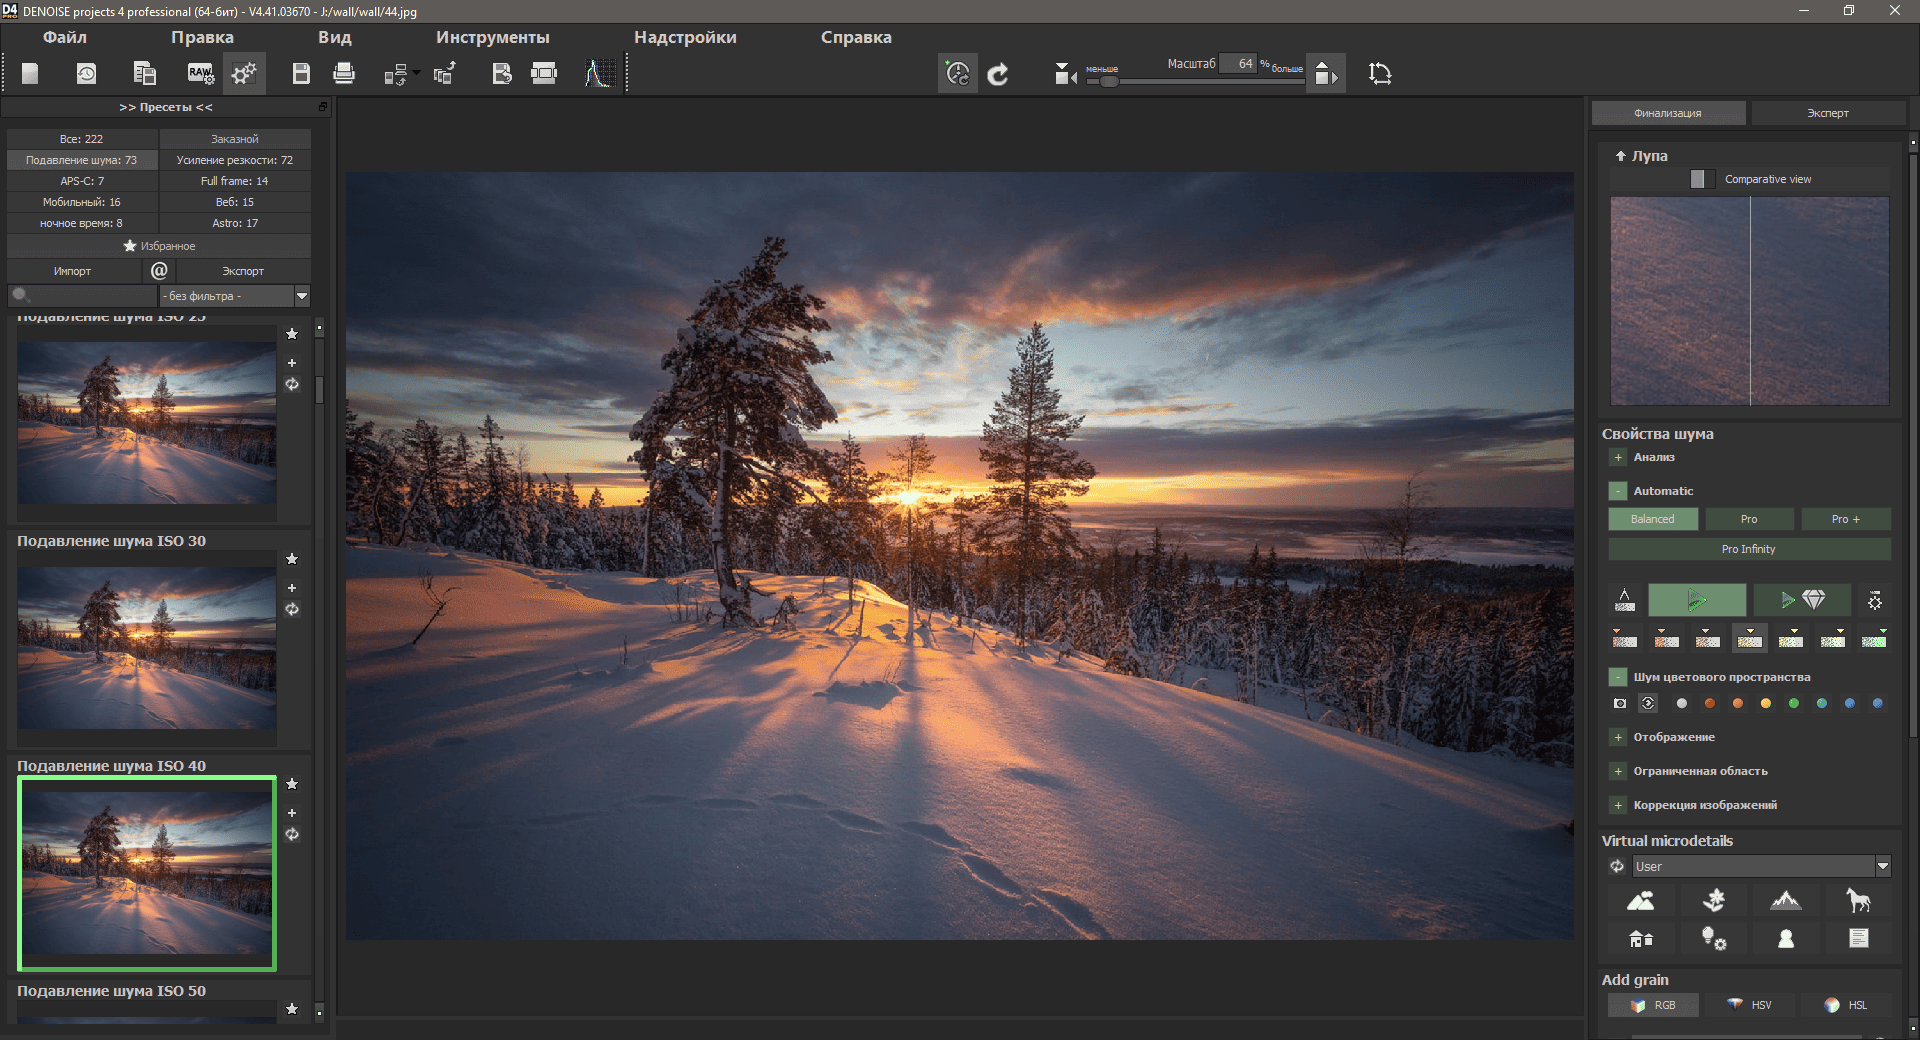
Task: Show all presets with Все: 222
Action: (82, 139)
